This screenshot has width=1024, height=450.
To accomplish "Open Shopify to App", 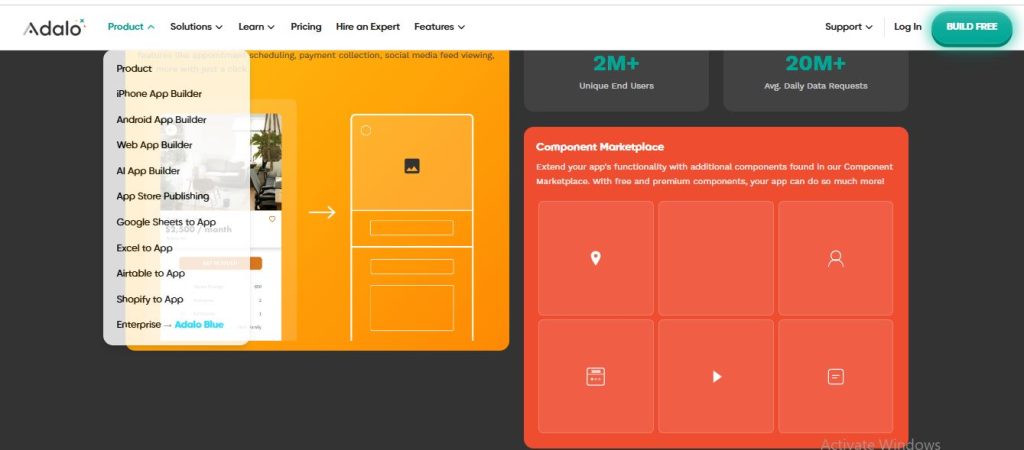I will coord(150,299).
